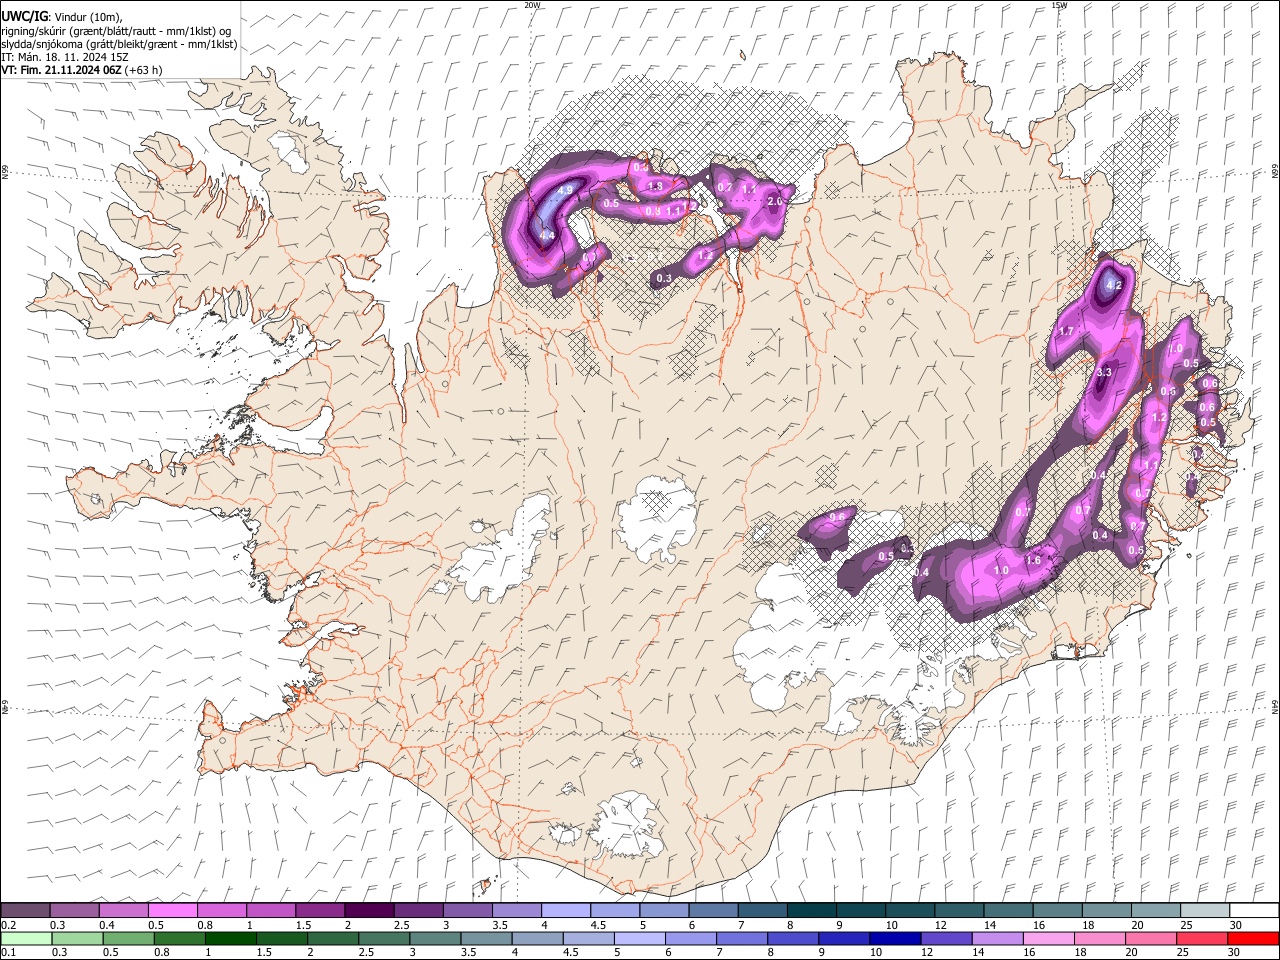Click the 0.4 label on the snow scale
The image size is (1280, 960).
tap(107, 925)
